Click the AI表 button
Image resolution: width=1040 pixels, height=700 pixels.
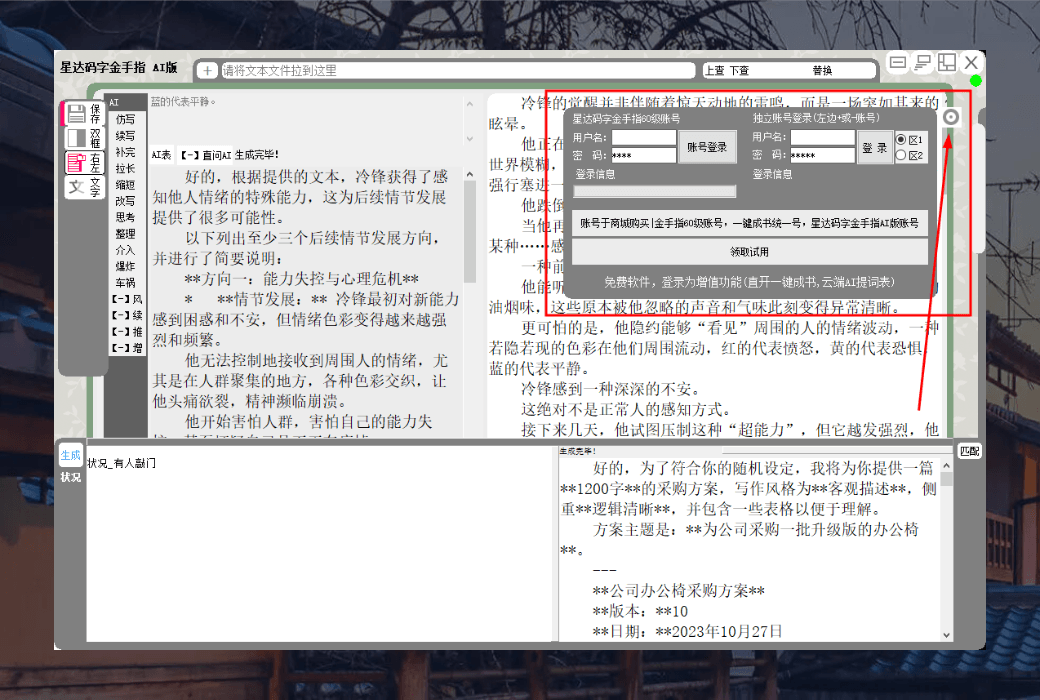tap(161, 155)
